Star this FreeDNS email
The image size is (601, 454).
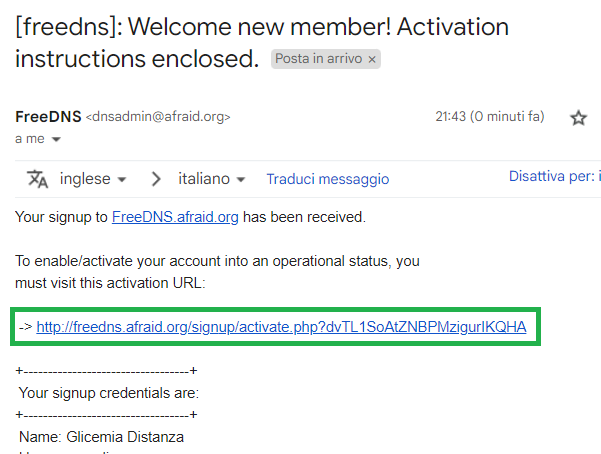coord(578,118)
